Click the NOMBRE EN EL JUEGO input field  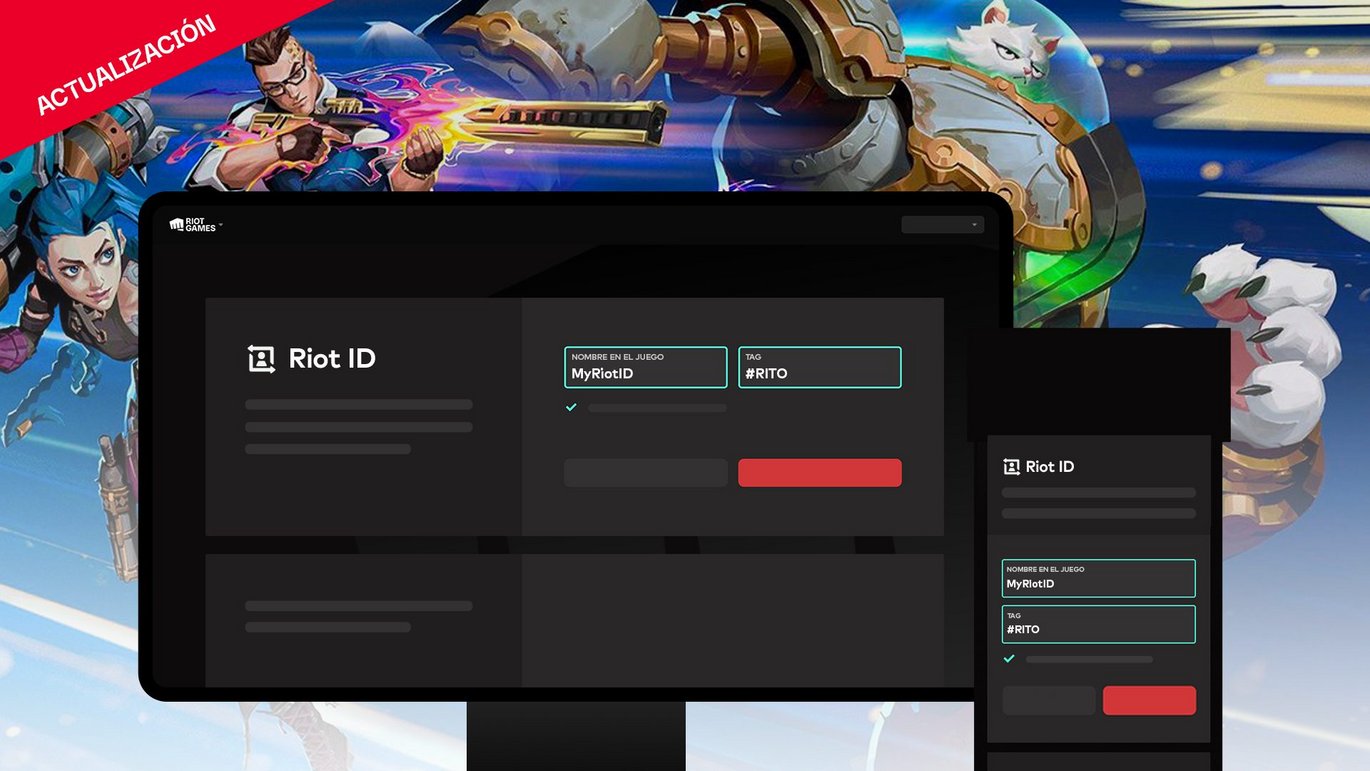point(645,367)
